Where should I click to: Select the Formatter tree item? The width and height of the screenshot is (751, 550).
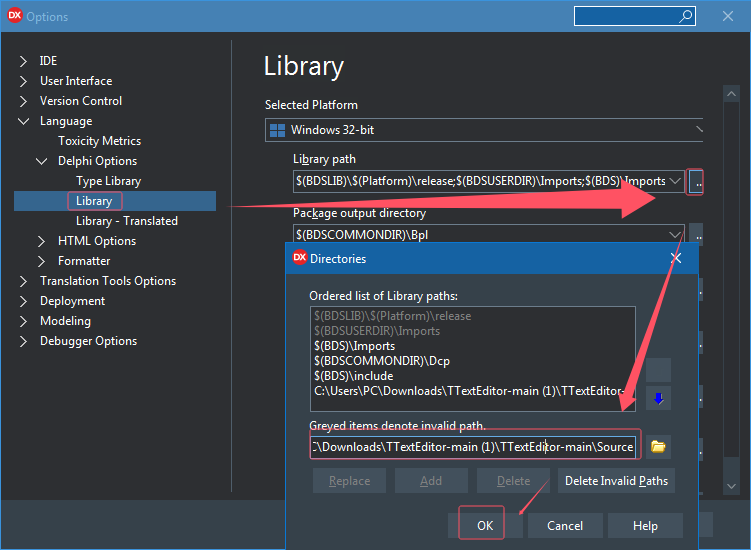[84, 261]
